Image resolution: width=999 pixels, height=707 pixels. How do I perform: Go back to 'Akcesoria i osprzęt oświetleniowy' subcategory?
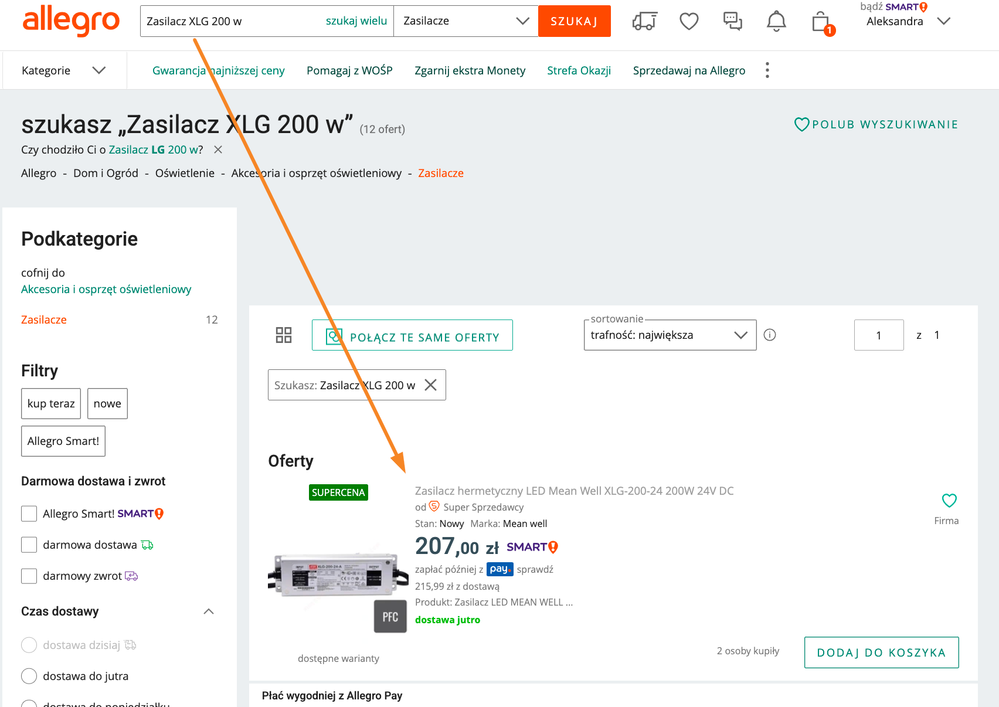(x=106, y=289)
